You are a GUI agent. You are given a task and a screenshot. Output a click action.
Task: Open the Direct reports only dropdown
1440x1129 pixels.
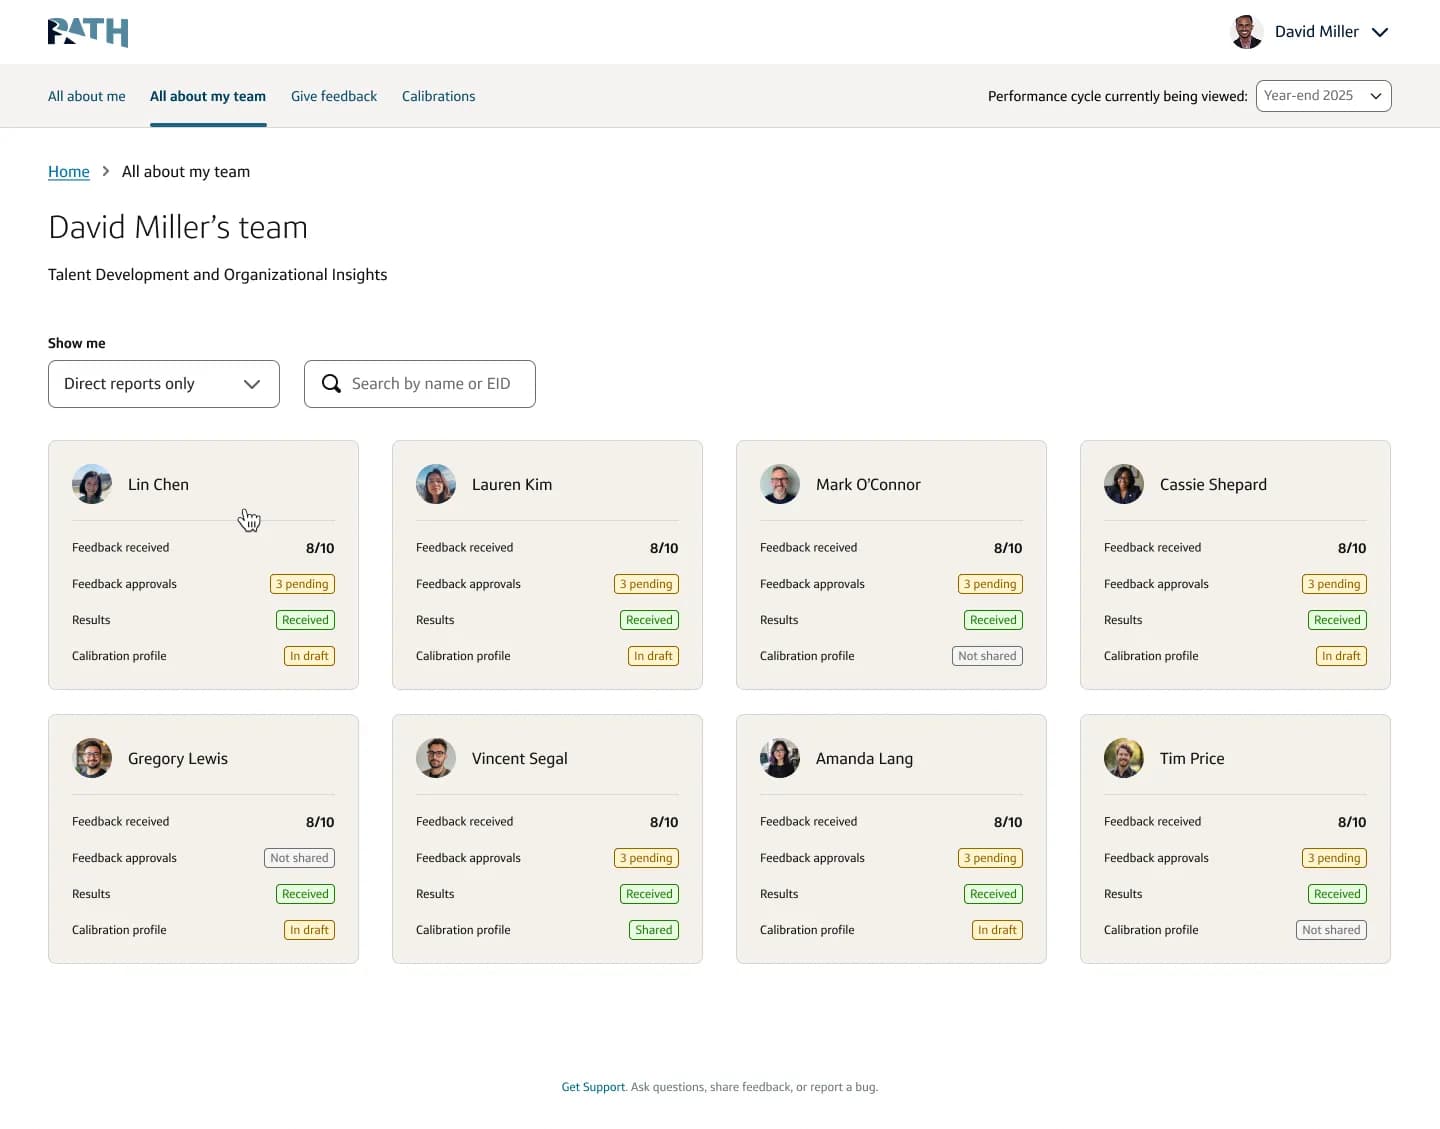(x=164, y=384)
